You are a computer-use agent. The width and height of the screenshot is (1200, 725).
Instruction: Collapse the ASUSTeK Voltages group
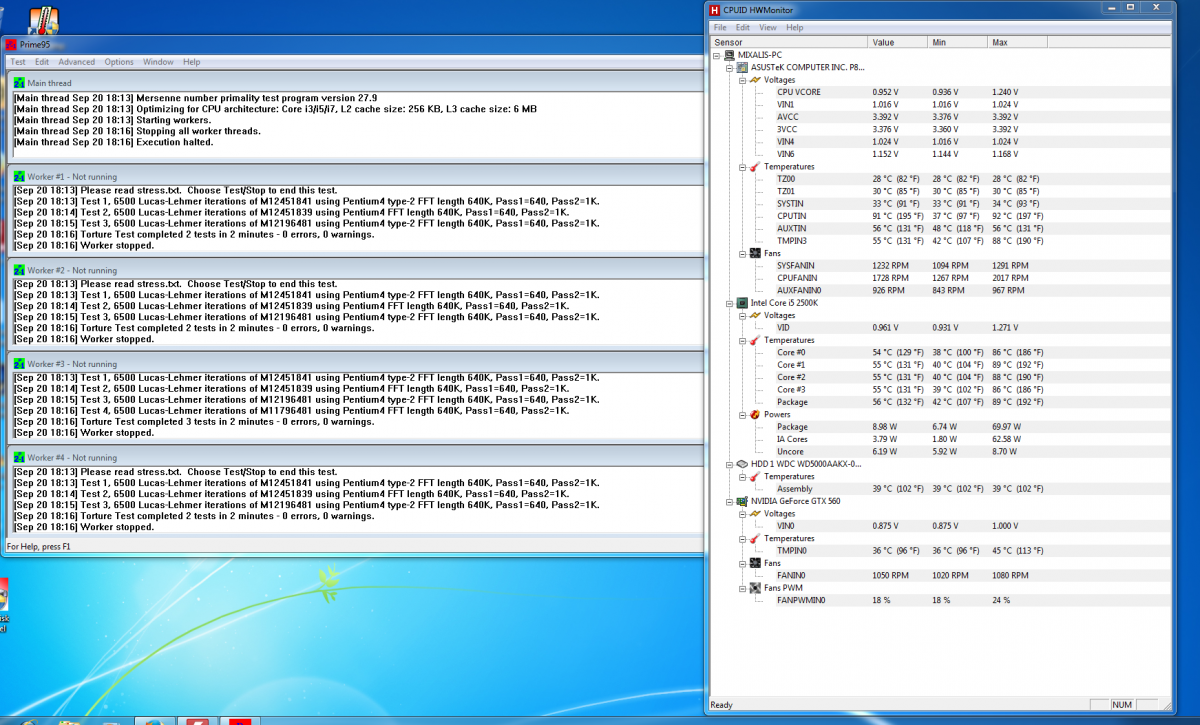[x=742, y=80]
